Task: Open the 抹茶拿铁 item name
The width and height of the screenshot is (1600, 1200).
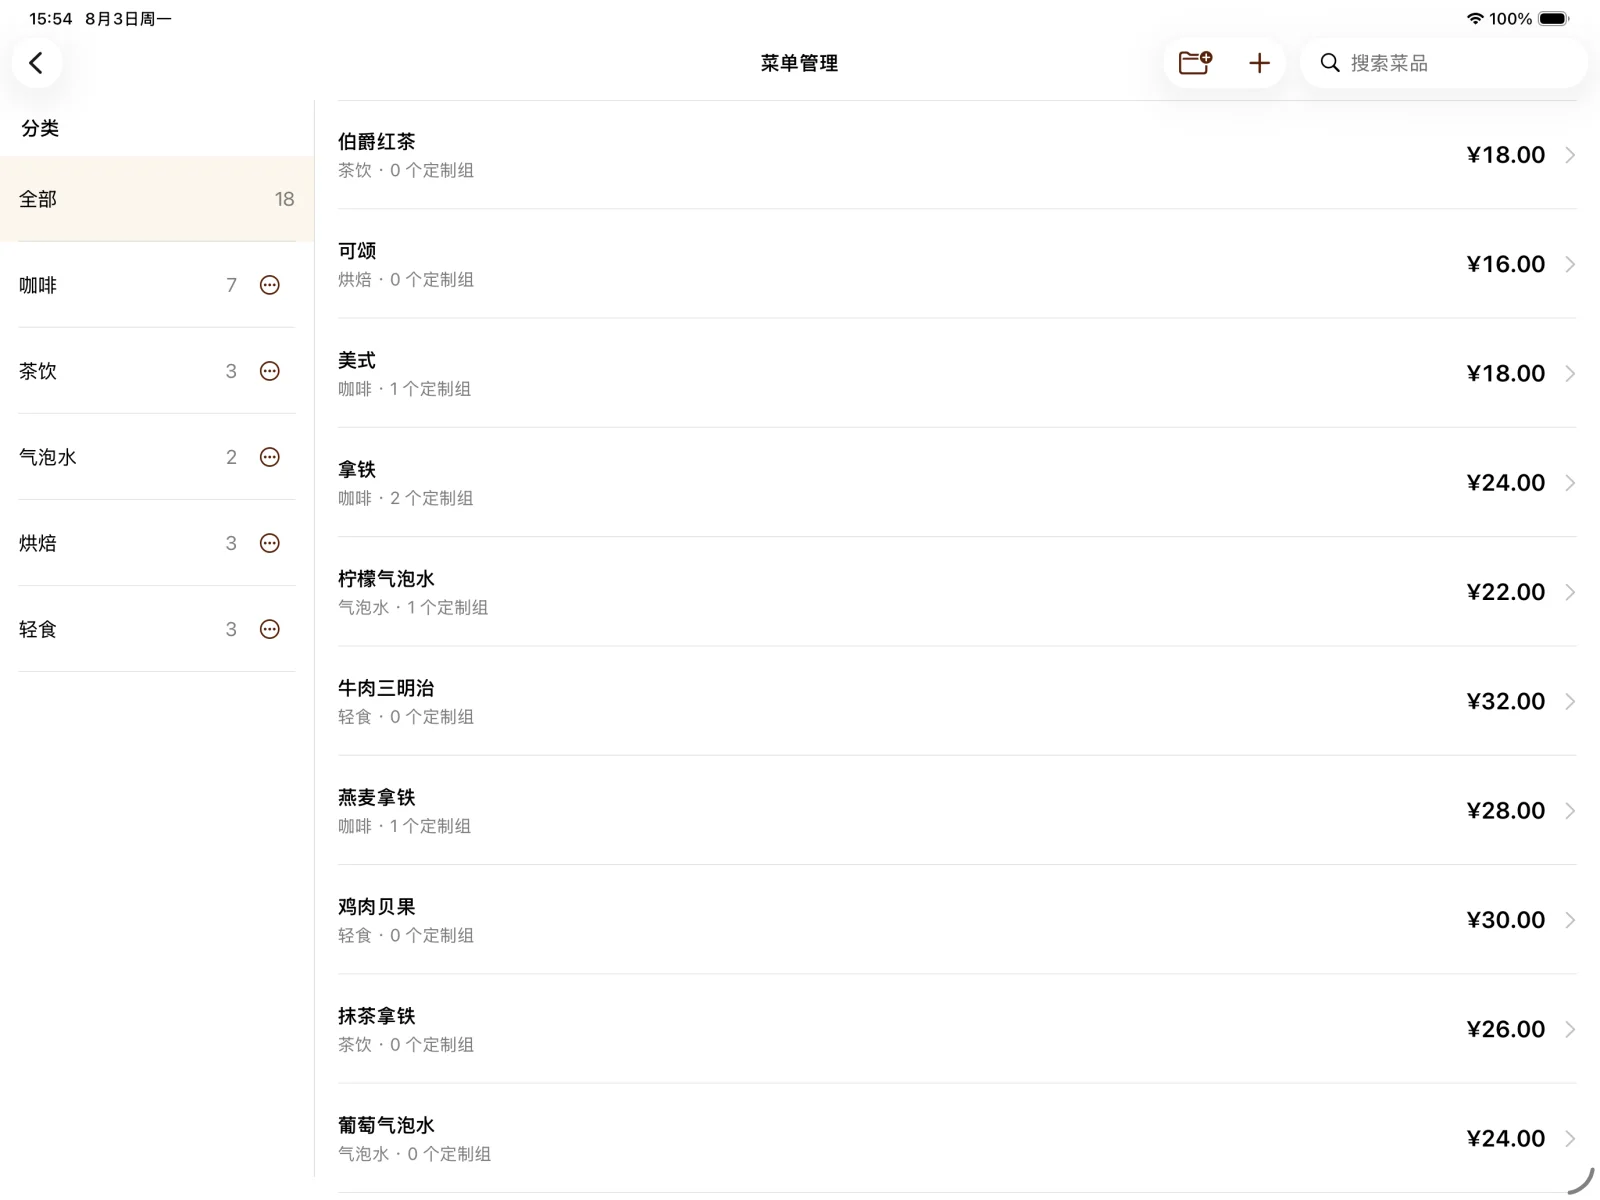Action: (376, 1015)
